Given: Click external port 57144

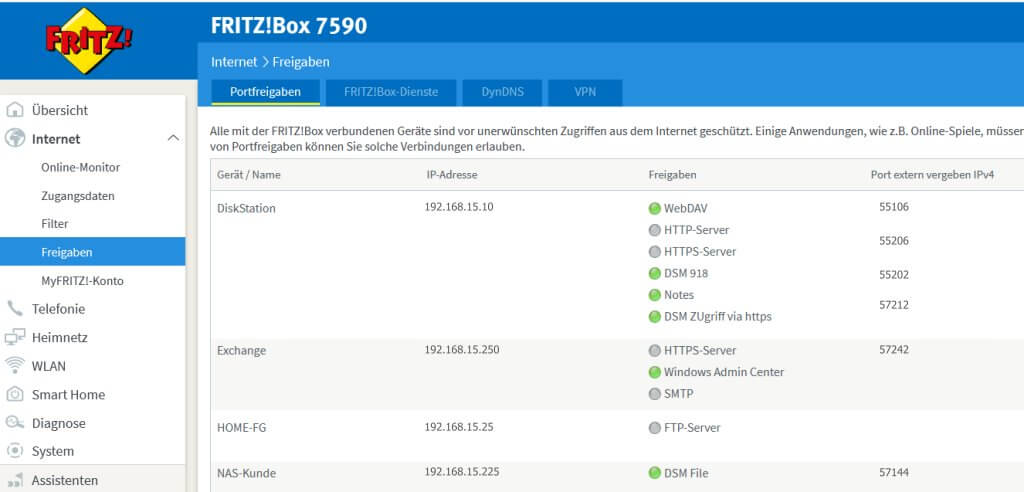Looking at the screenshot, I should click(x=894, y=472).
